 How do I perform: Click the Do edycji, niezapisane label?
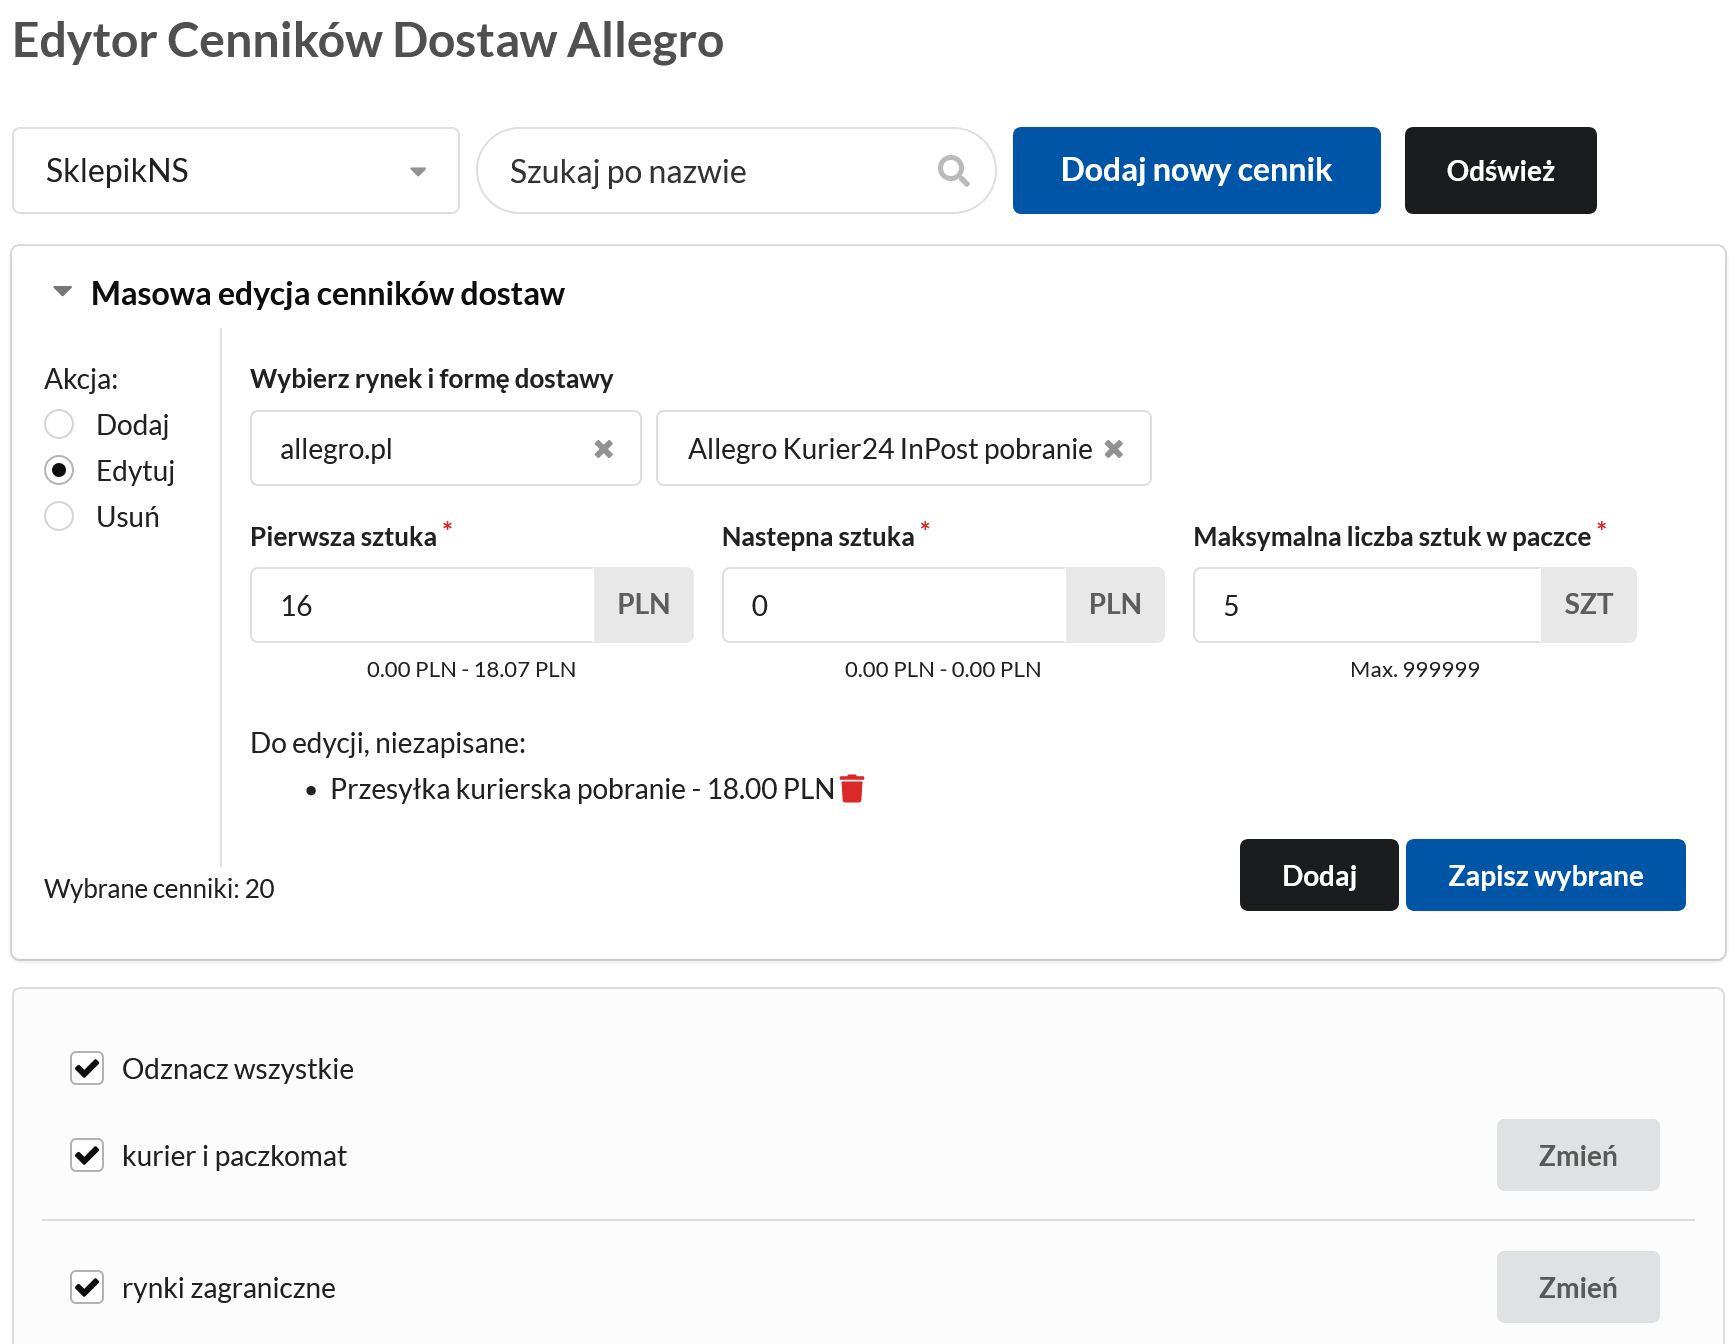pos(388,743)
